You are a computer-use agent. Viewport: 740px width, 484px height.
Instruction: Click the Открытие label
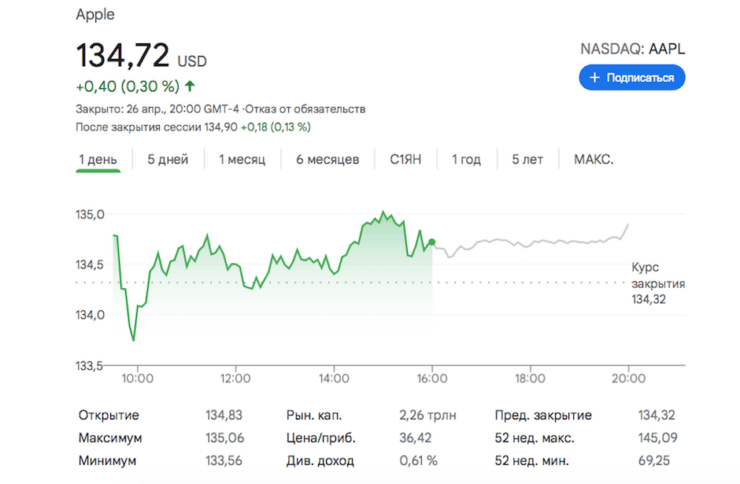tap(109, 415)
